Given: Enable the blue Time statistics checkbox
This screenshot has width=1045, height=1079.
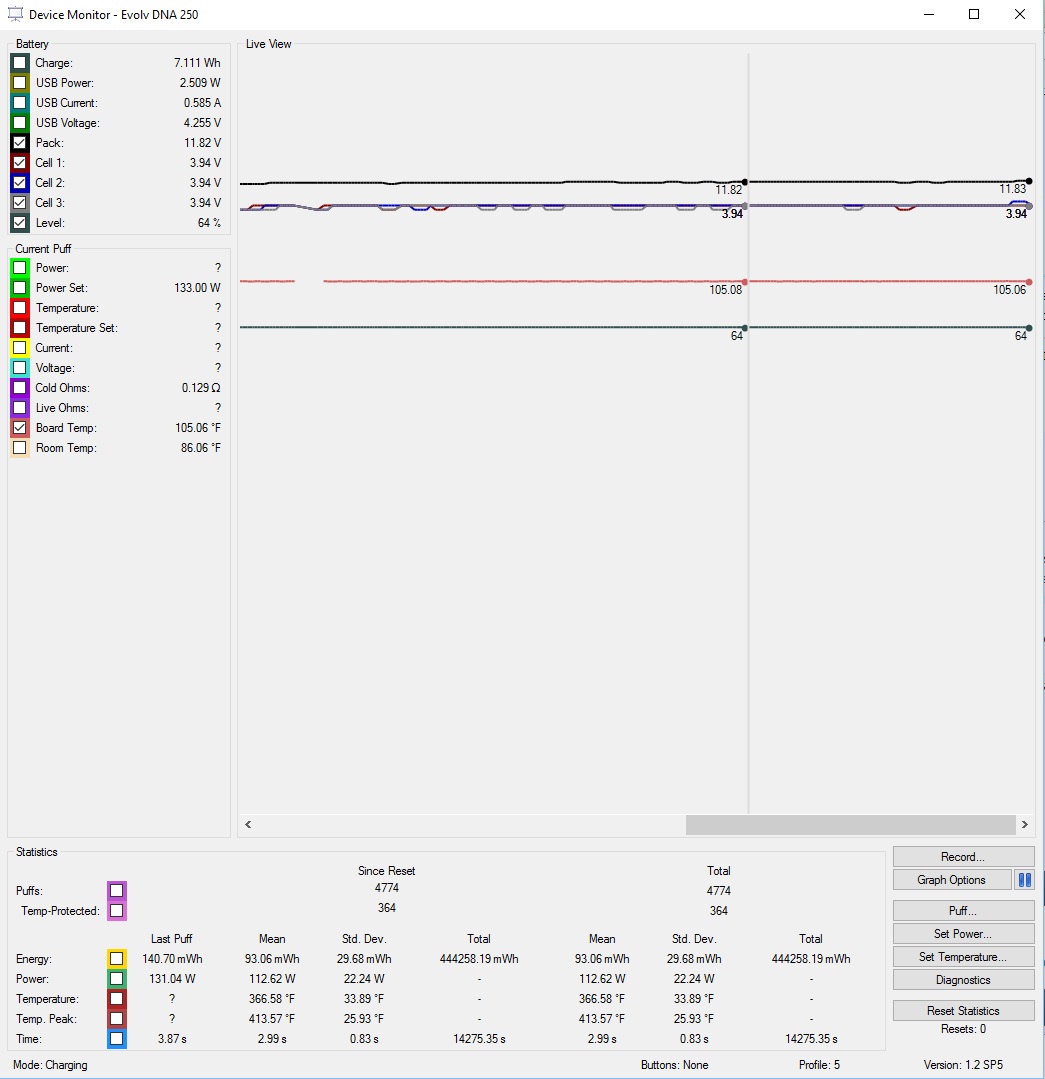Looking at the screenshot, I should point(117,1039).
